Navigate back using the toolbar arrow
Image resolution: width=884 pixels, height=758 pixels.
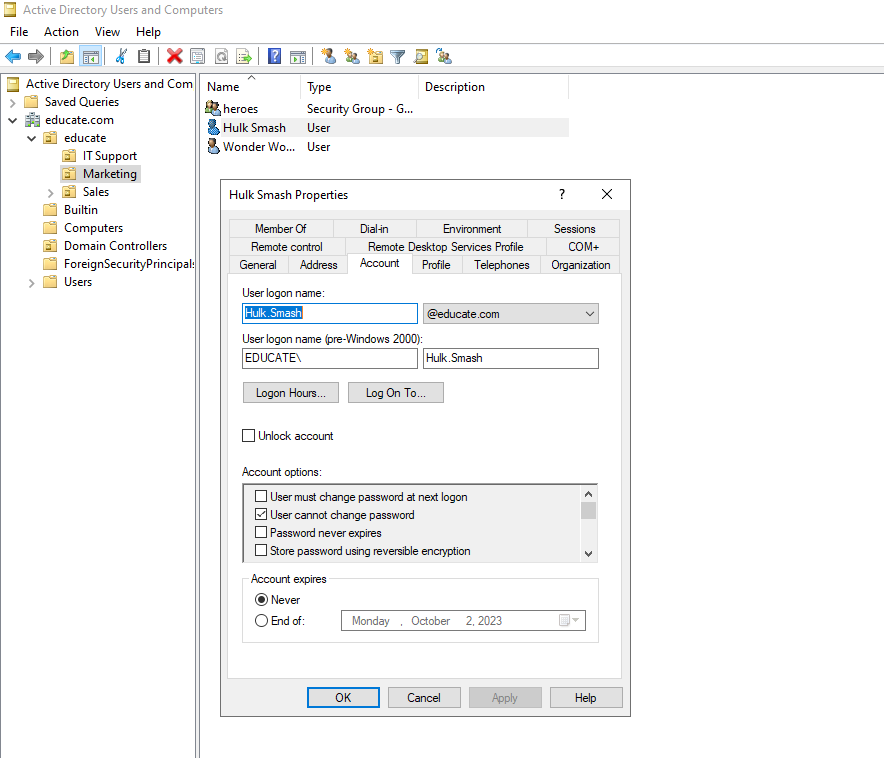pos(13,56)
